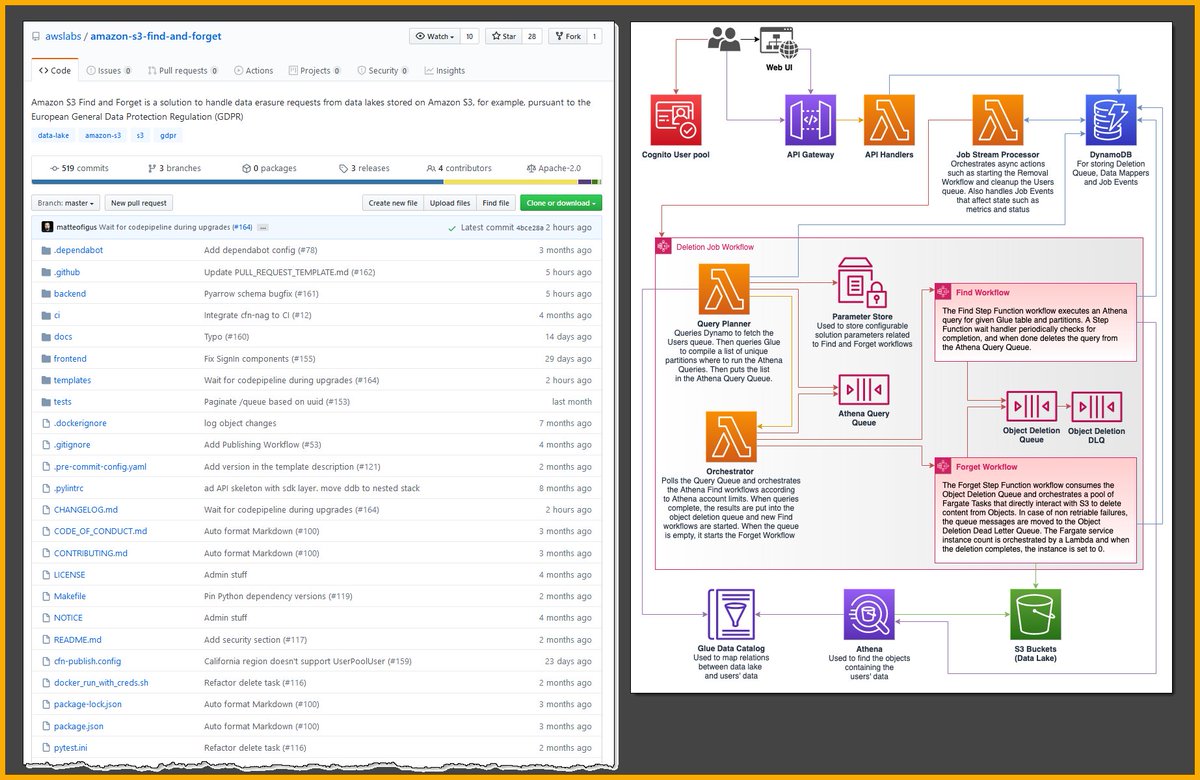Click the API Gateway icon in diagram
The height and width of the screenshot is (780, 1200).
pos(811,121)
